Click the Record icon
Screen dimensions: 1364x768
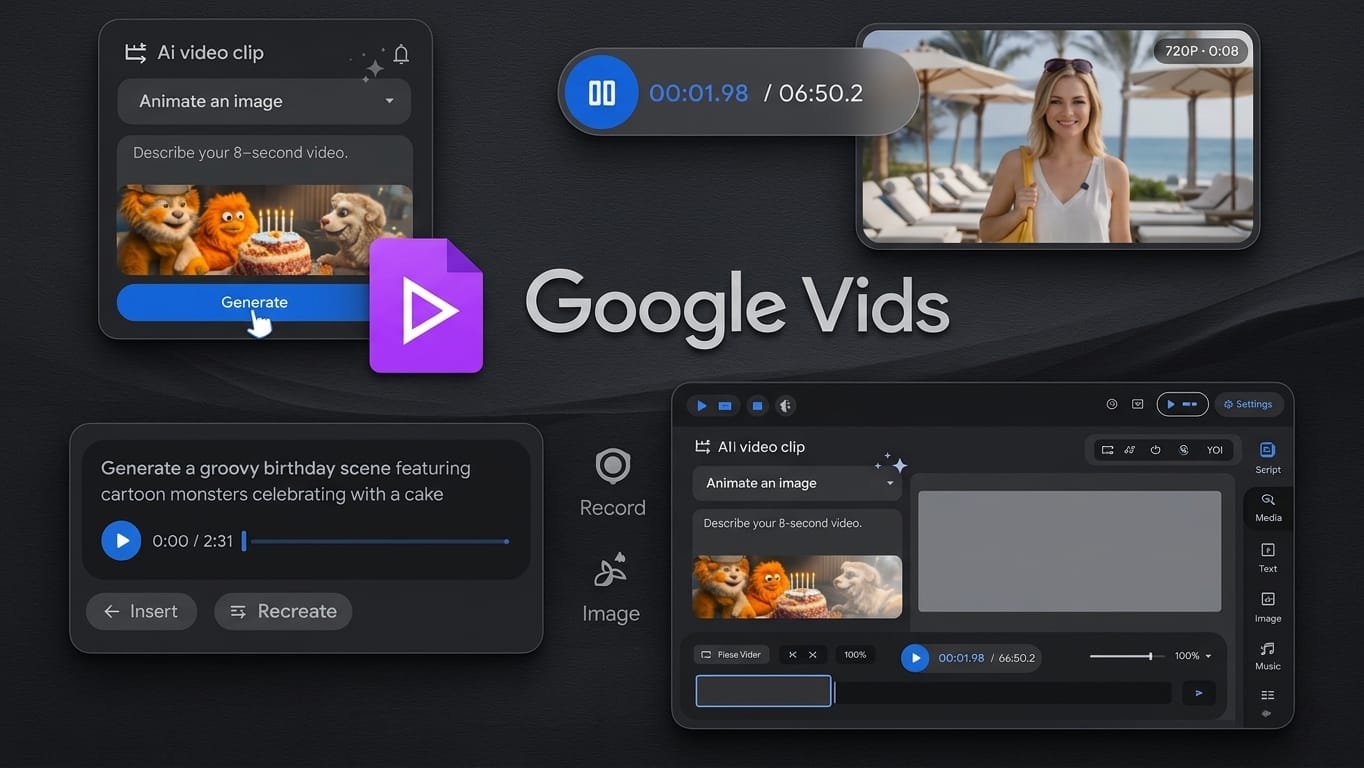[612, 466]
